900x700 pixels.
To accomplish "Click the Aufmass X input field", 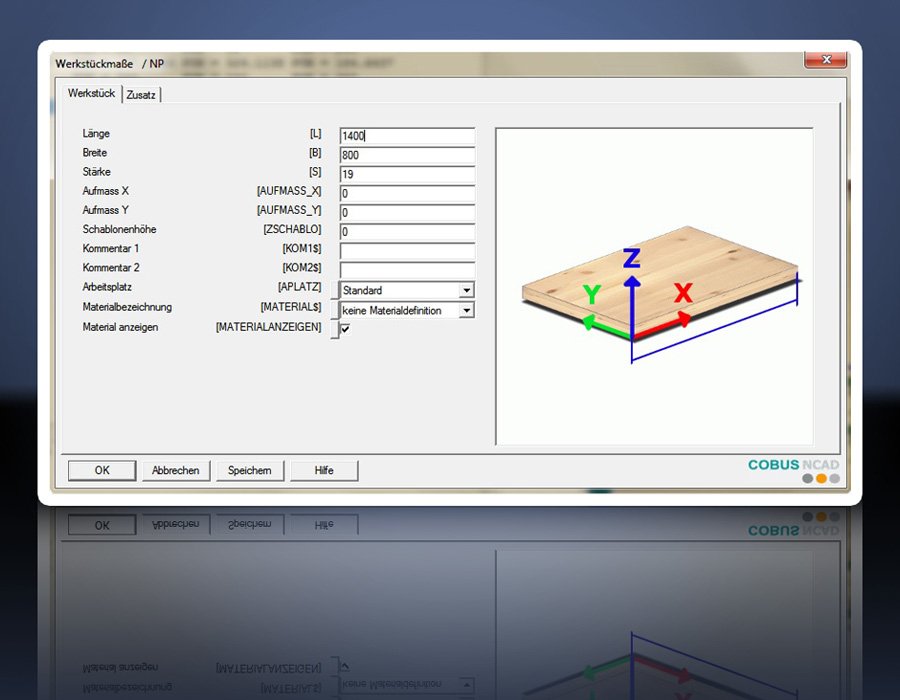I will 407,193.
